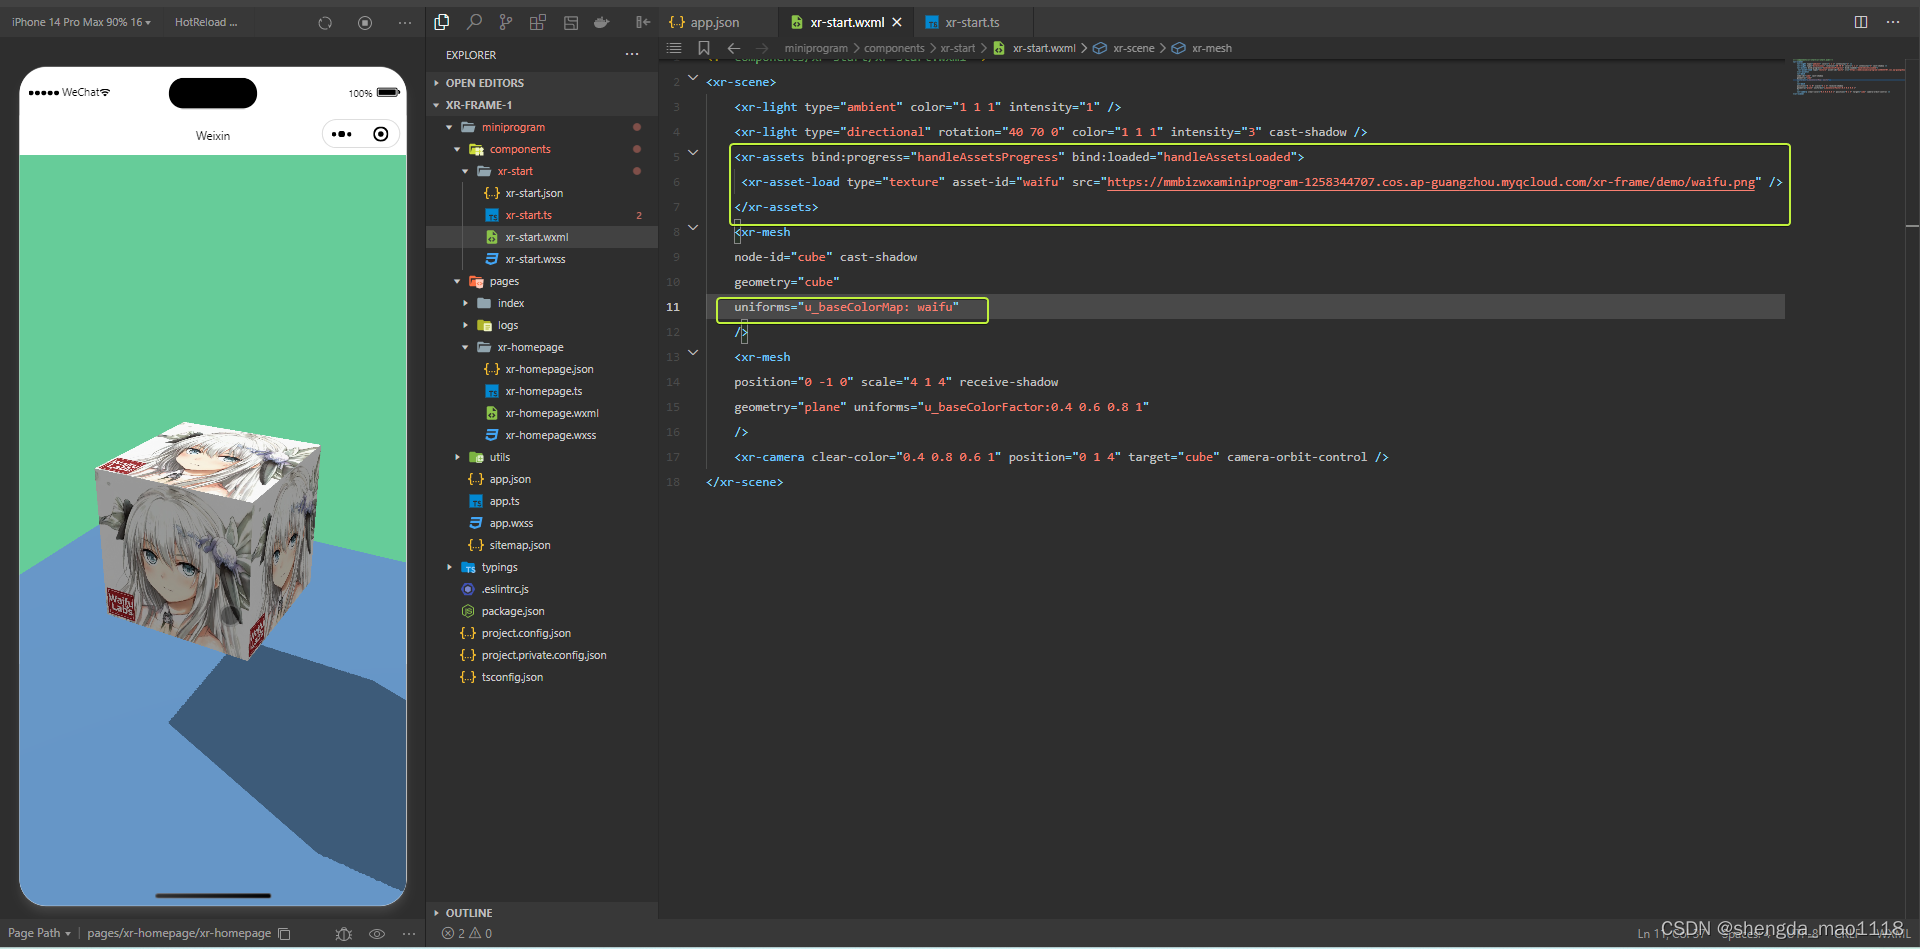
Task: Fold the xr-assets block at line 5
Action: [693, 153]
